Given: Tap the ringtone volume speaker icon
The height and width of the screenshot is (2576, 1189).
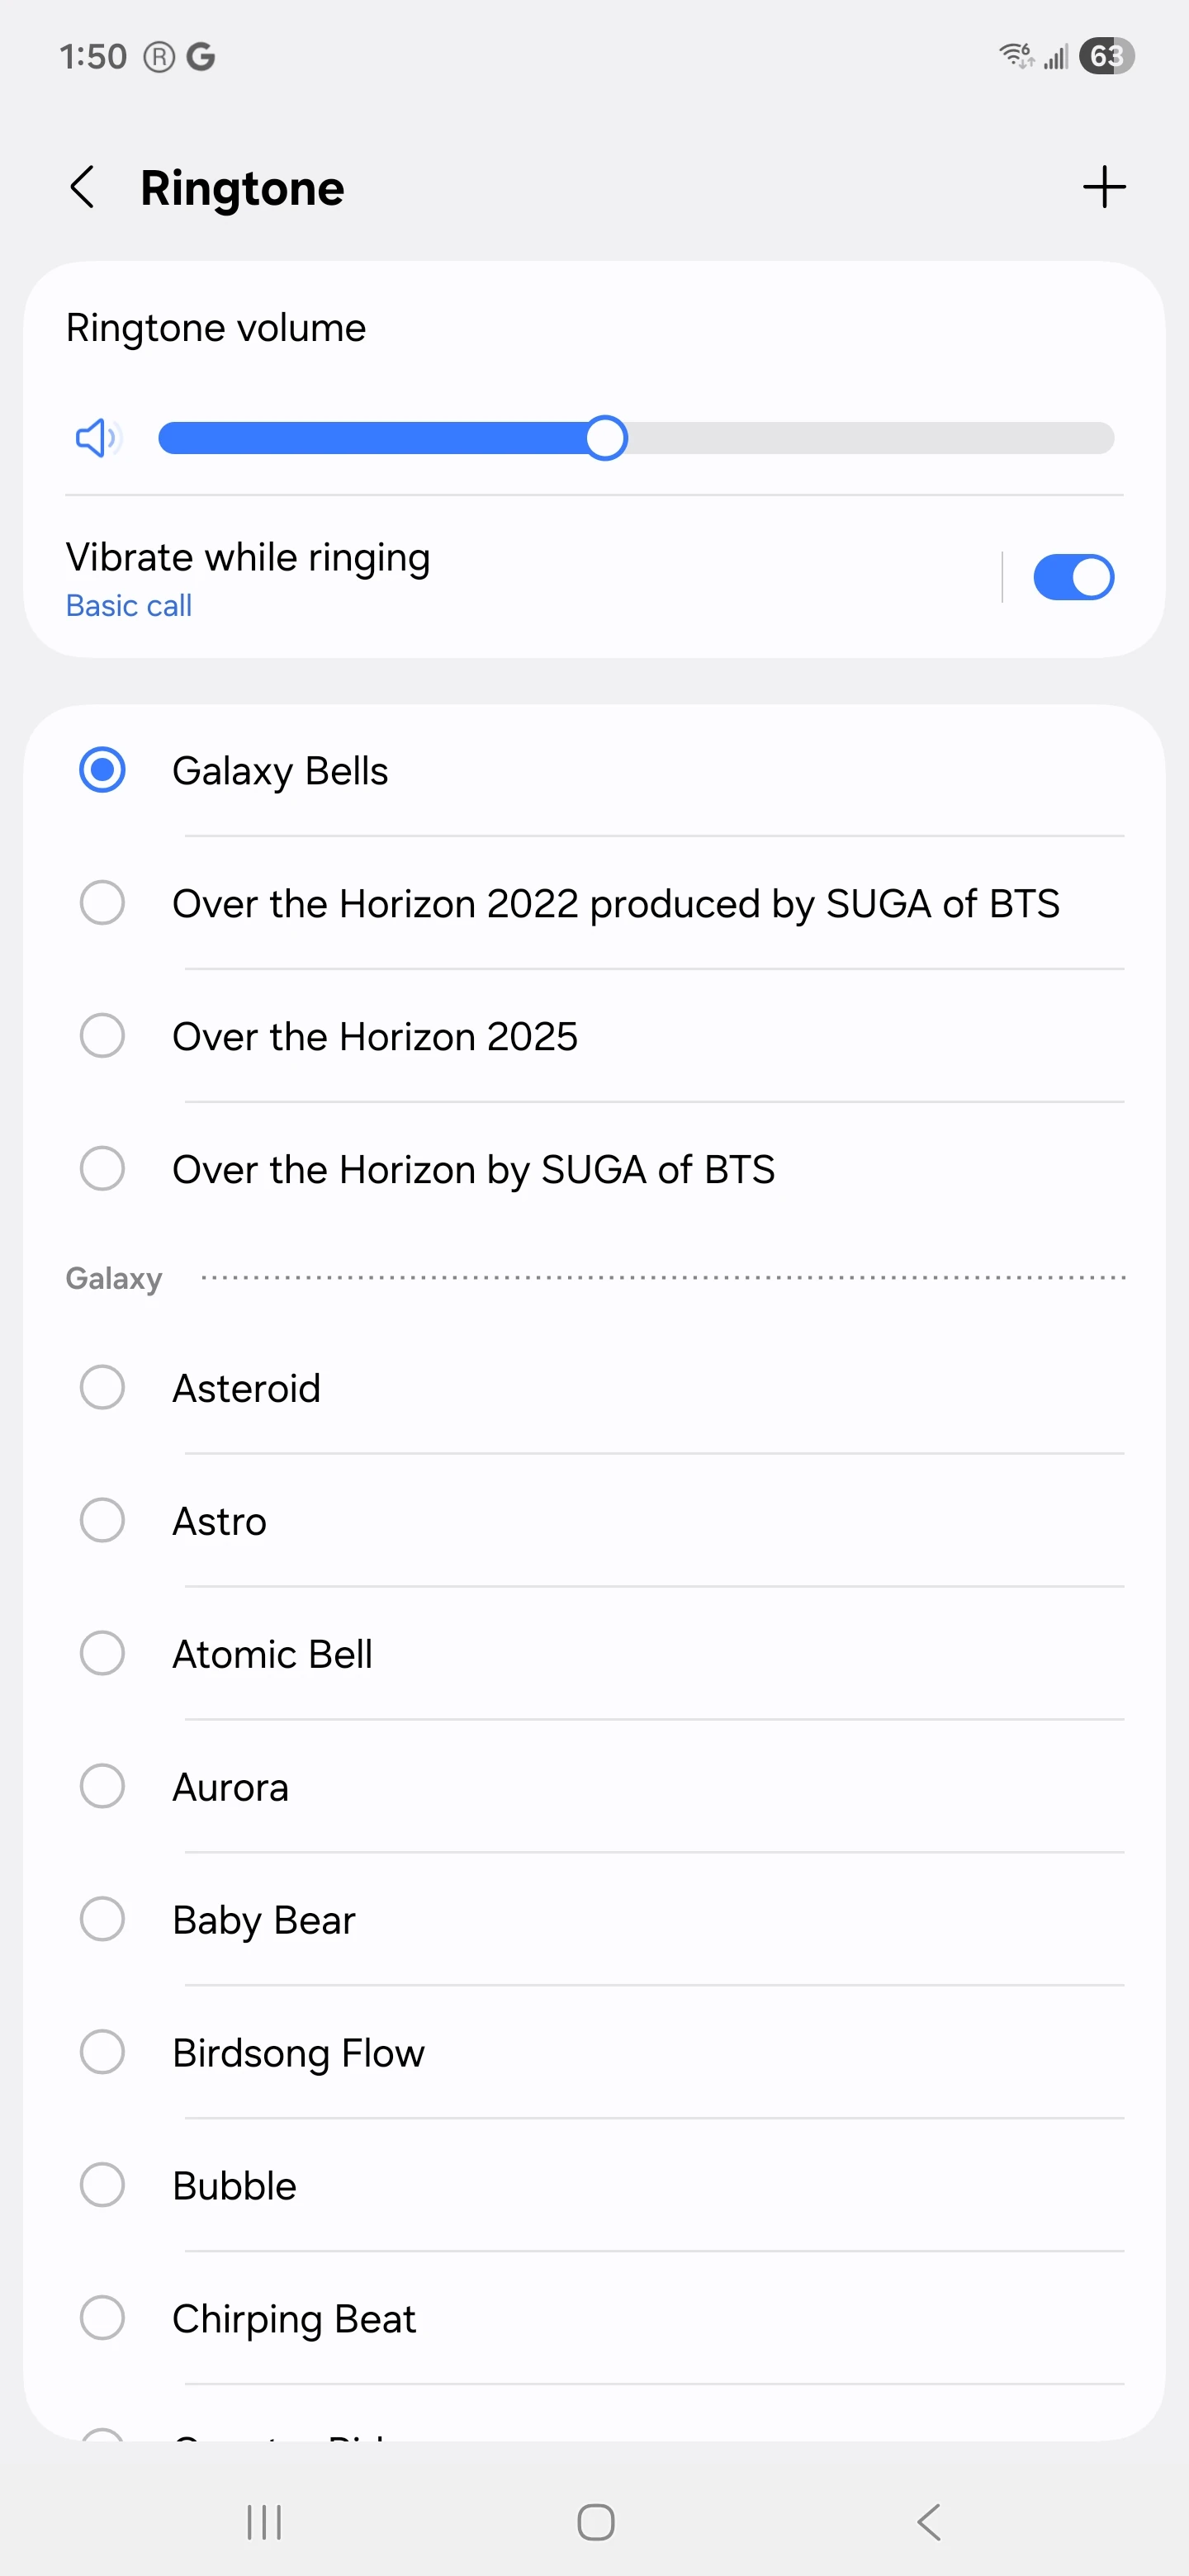Looking at the screenshot, I should [x=96, y=438].
